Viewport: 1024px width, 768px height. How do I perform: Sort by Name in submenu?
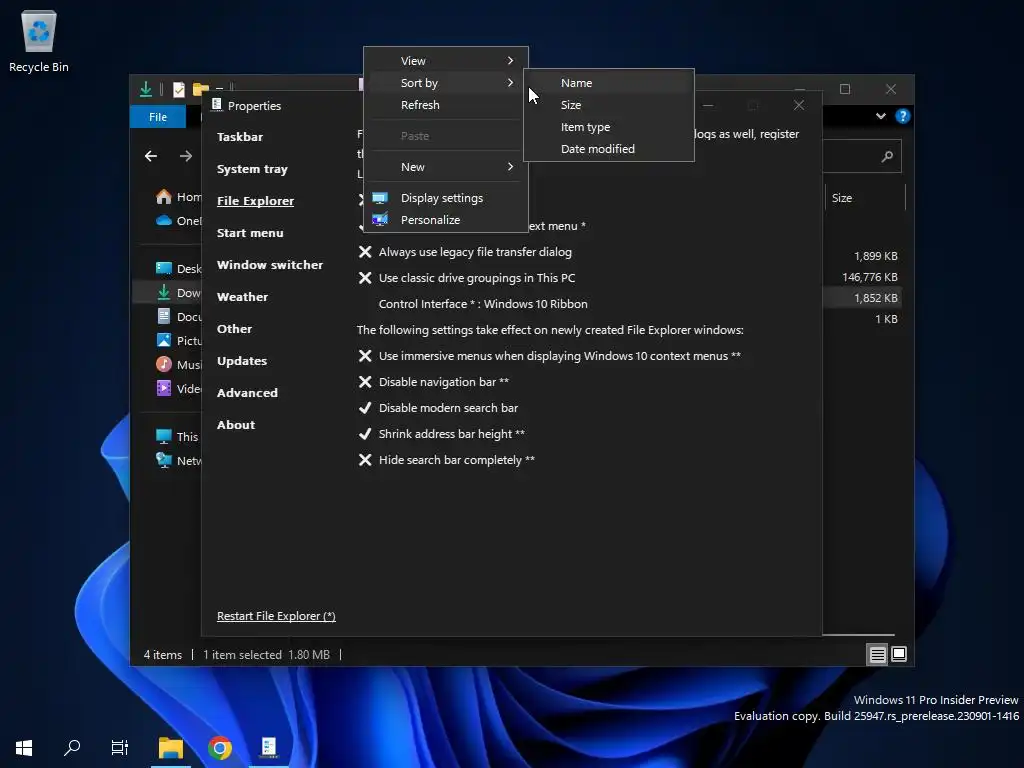[609, 83]
